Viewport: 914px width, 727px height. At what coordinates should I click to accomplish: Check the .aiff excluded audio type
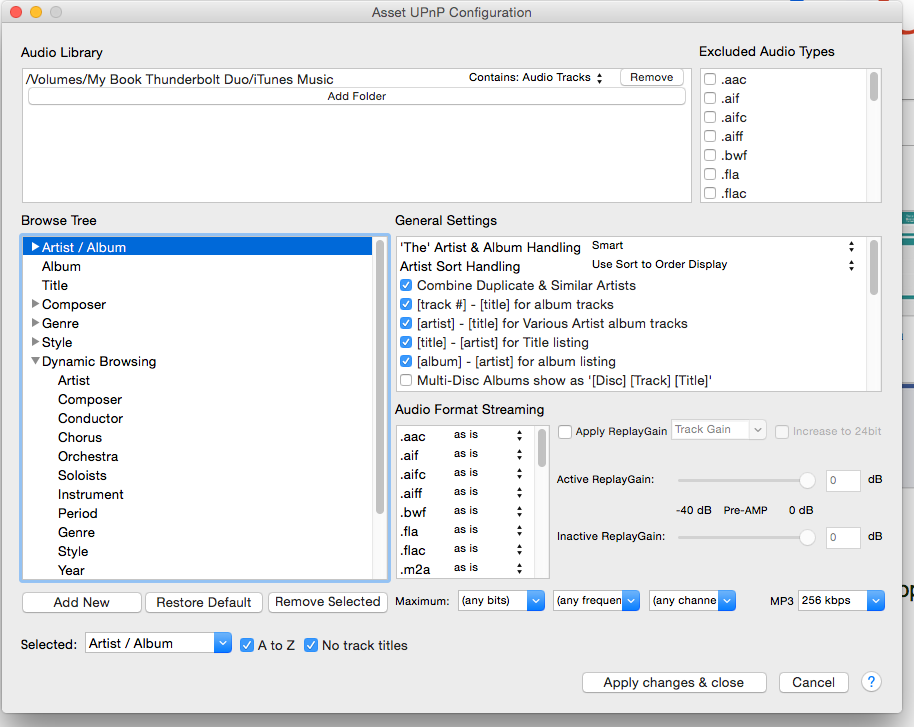(x=709, y=136)
